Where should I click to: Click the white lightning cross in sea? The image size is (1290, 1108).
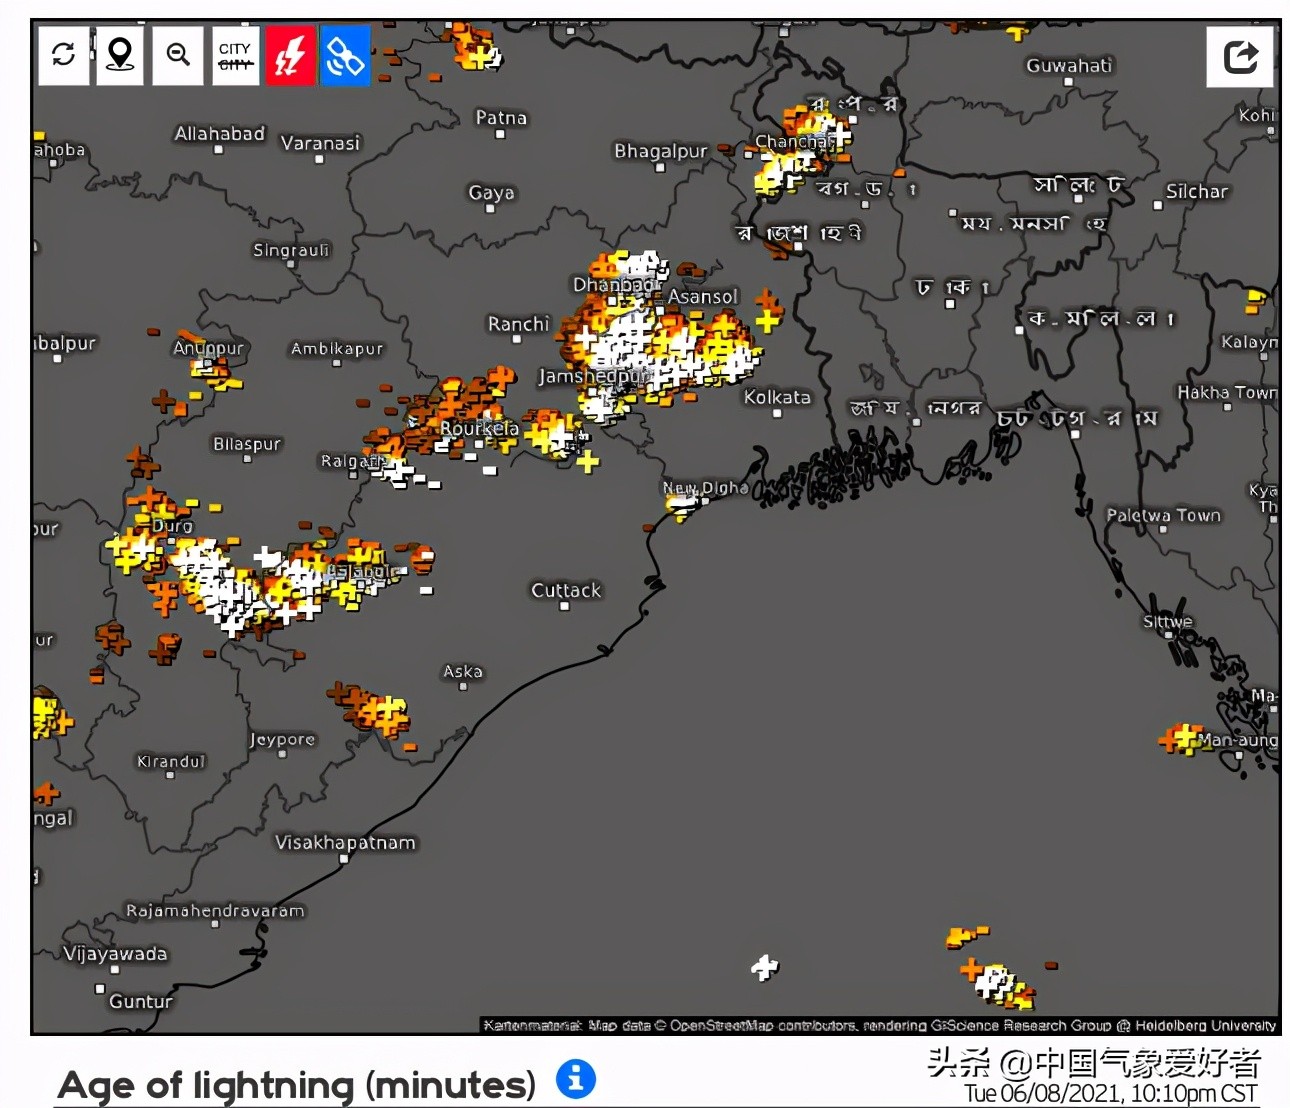click(764, 967)
